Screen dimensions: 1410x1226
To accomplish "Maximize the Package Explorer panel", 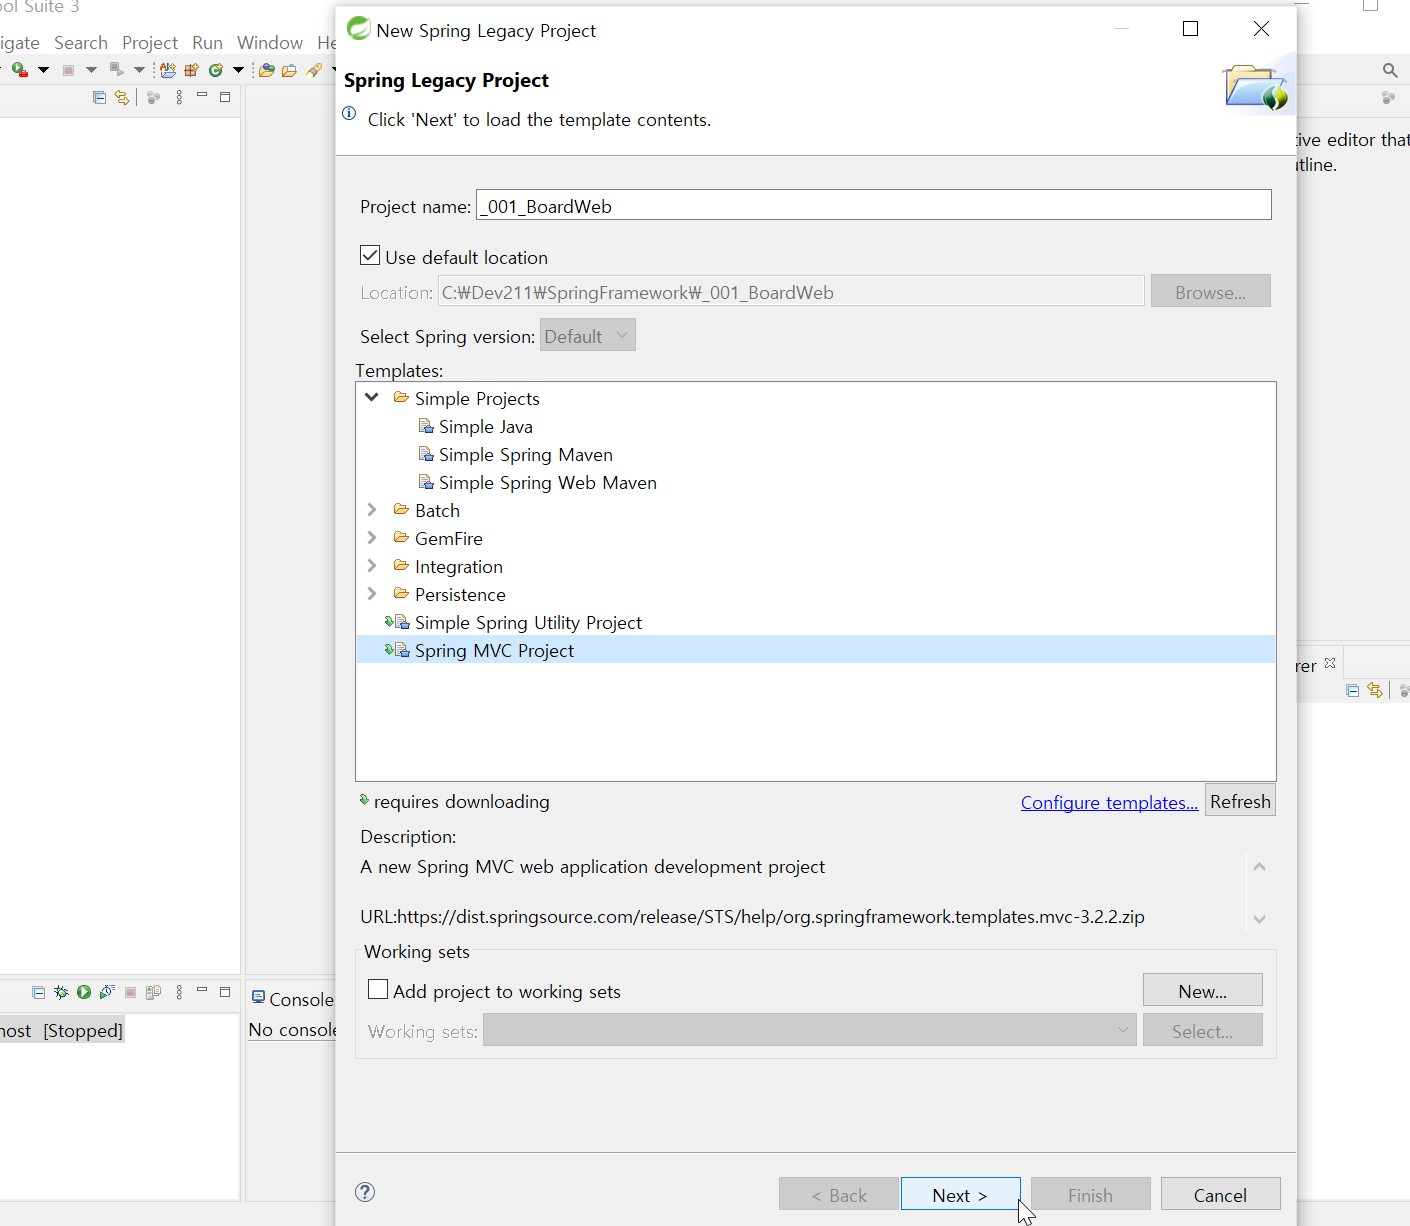I will click(x=225, y=97).
